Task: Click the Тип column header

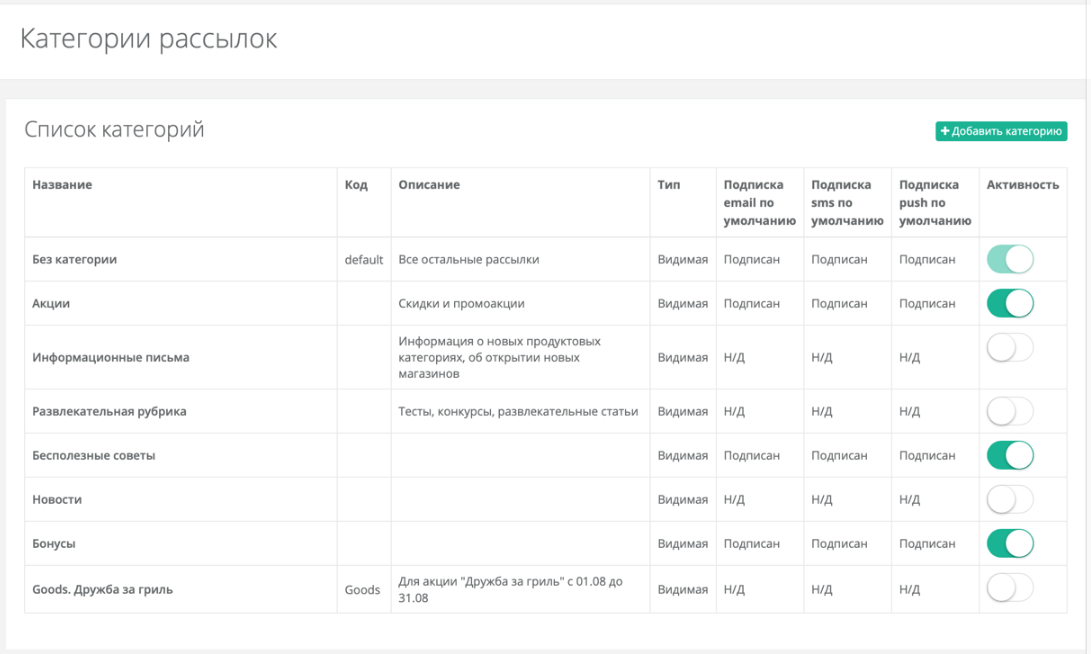Action: point(669,185)
